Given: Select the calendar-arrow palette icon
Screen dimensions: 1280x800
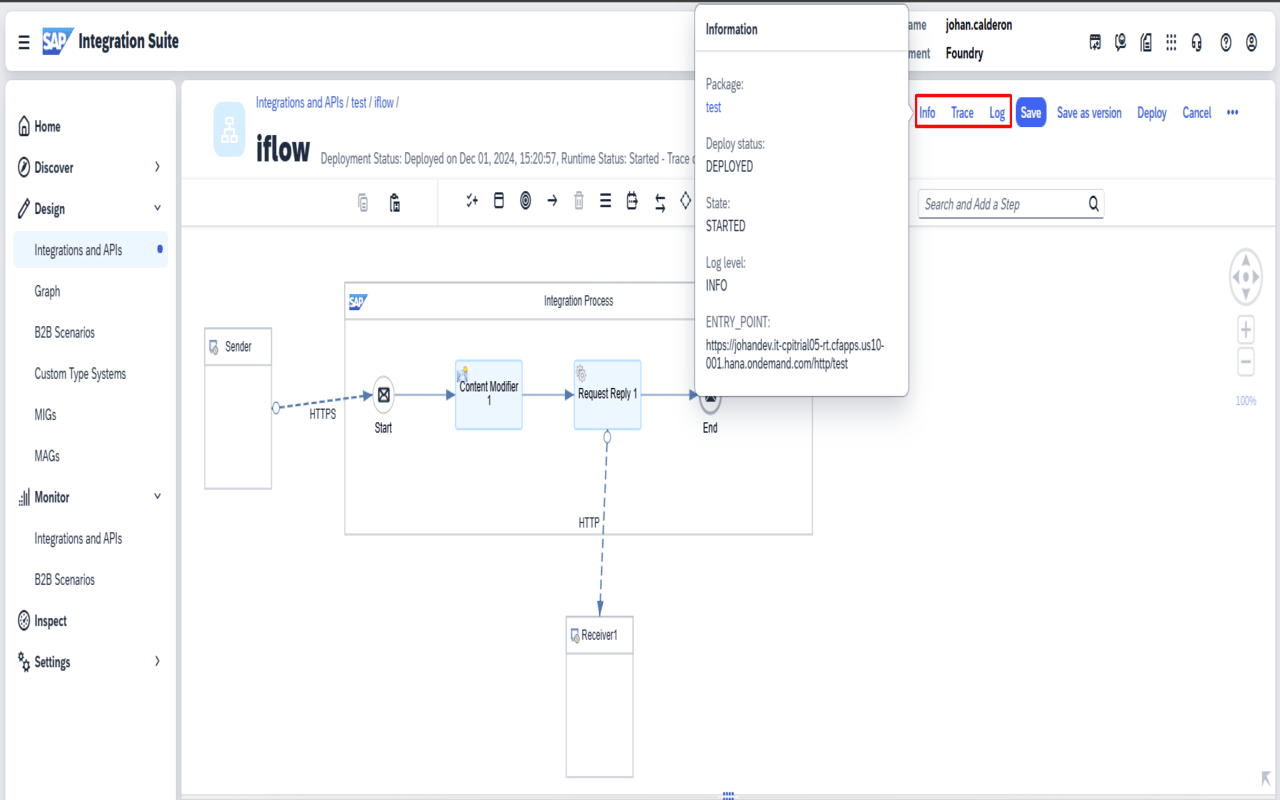Looking at the screenshot, I should (632, 201).
